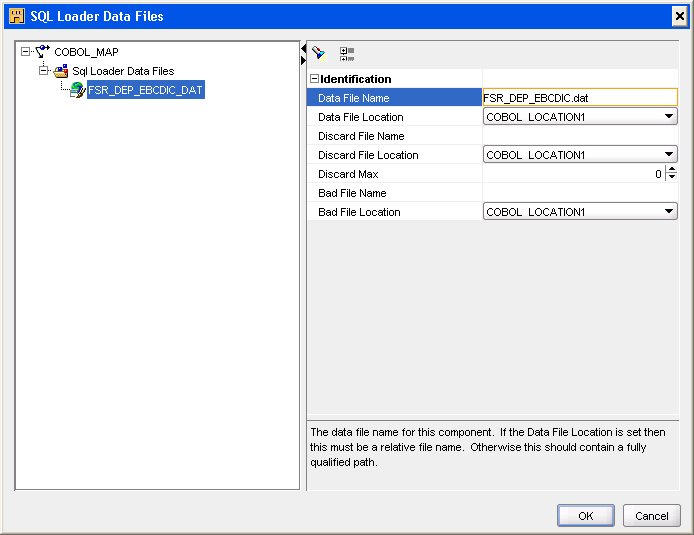Collapse the left pane using splitter arrow
The image size is (694, 535).
[x=303, y=48]
